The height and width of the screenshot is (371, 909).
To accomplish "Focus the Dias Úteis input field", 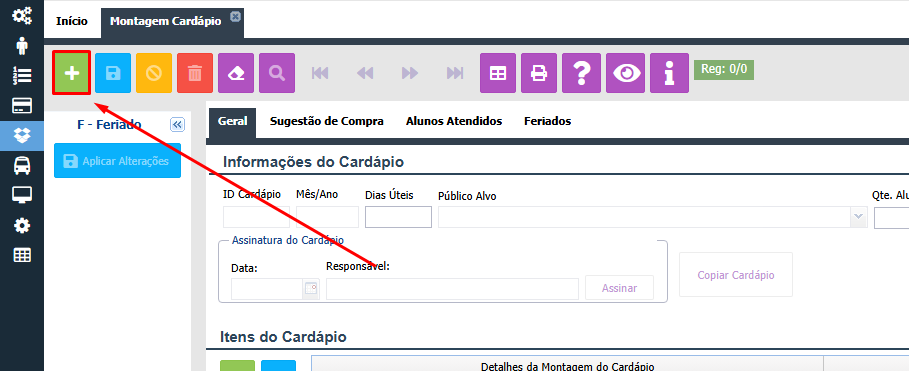I will tap(398, 217).
